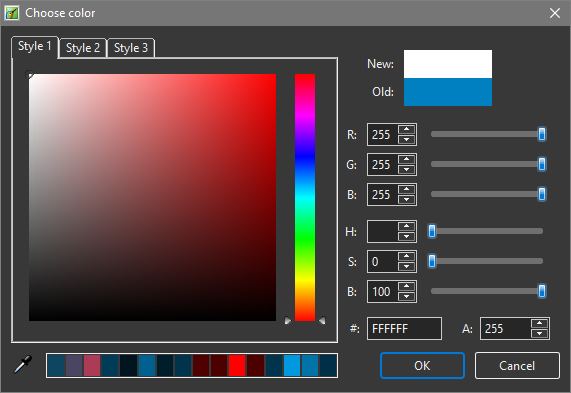The image size is (571, 393).
Task: Switch to the Style 1 tab
Action: pyautogui.click(x=35, y=47)
